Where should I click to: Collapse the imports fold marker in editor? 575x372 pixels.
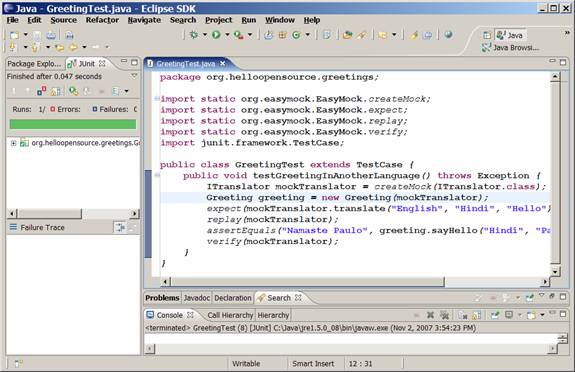click(x=157, y=98)
